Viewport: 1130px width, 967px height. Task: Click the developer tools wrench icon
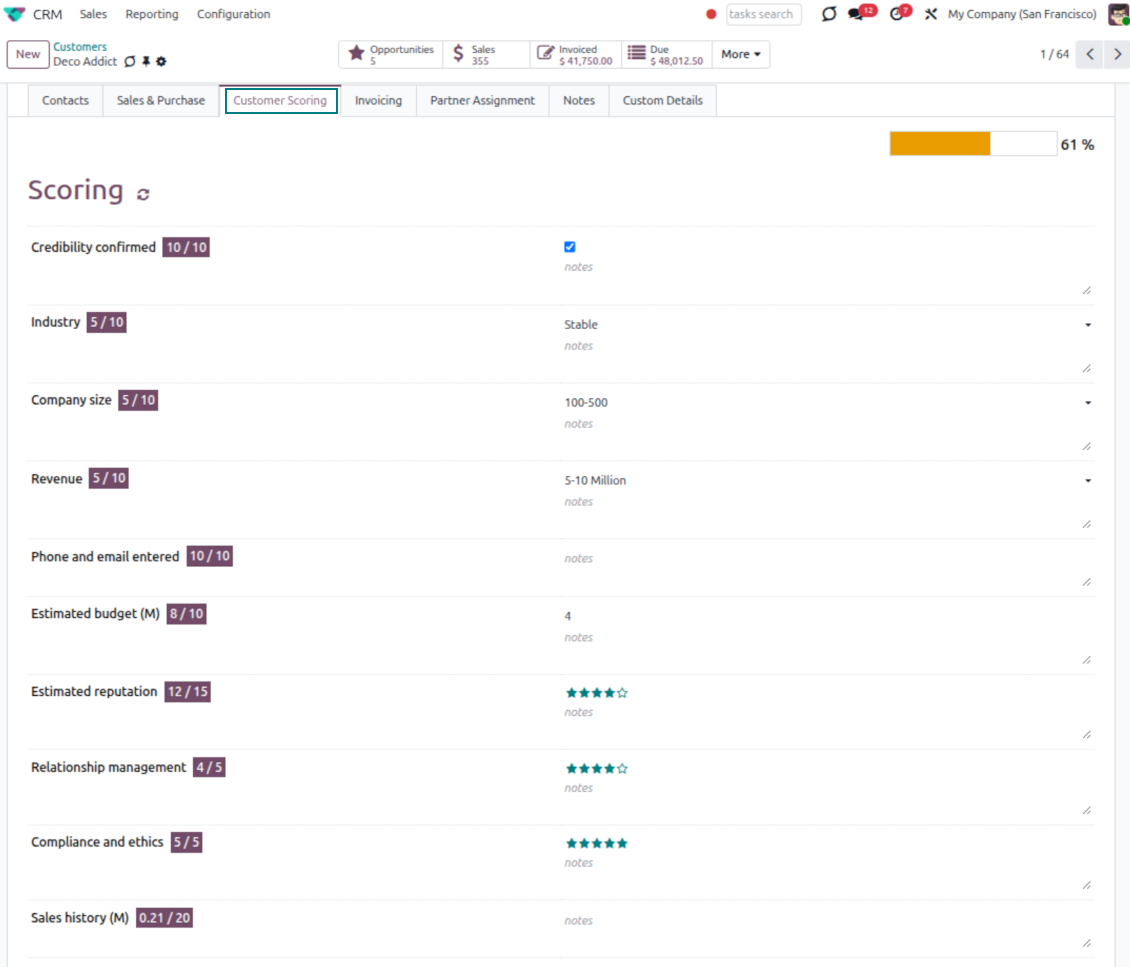coord(930,14)
